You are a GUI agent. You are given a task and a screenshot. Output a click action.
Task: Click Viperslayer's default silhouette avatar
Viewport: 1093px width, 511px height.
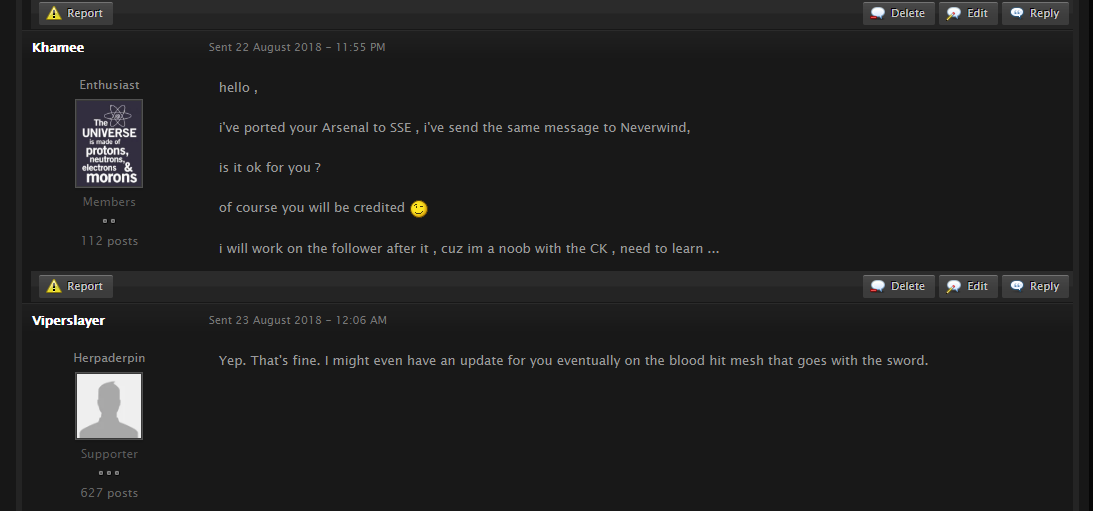coord(109,406)
